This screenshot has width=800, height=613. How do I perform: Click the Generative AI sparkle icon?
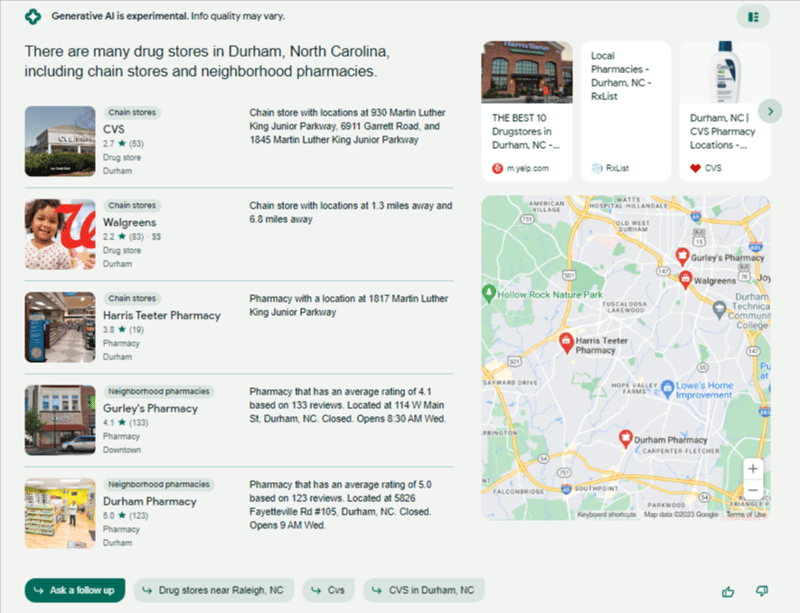33,16
